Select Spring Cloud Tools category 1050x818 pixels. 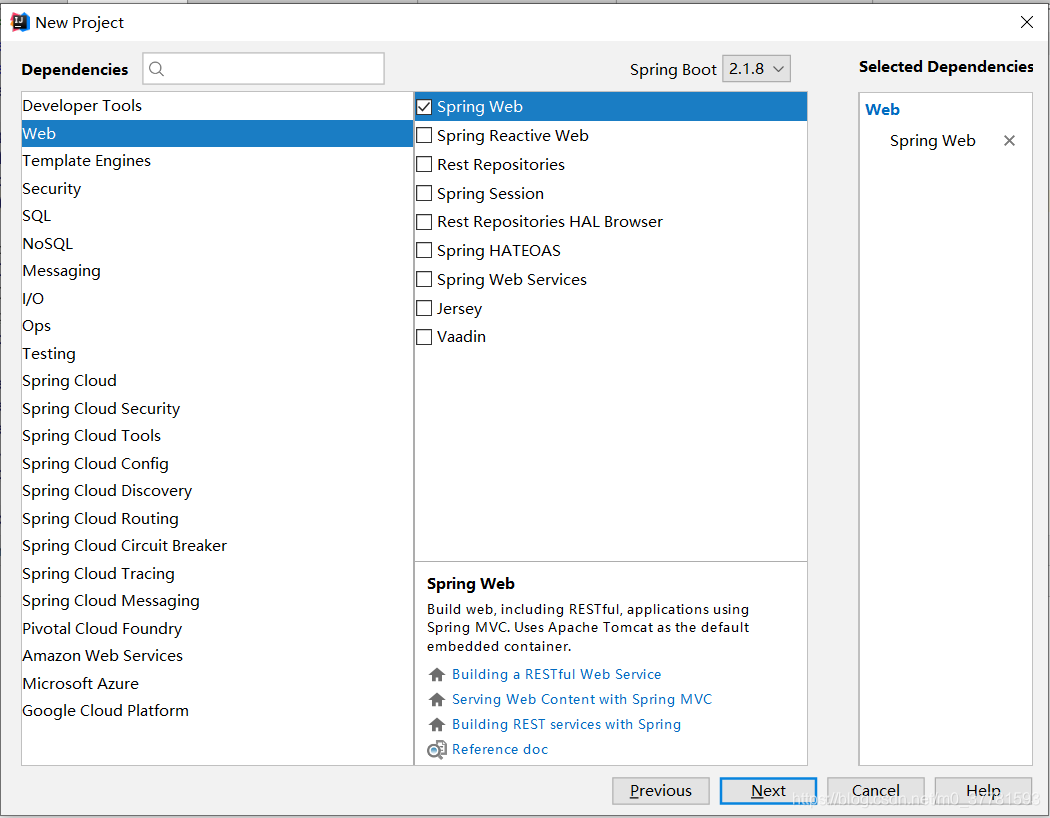pyautogui.click(x=217, y=436)
